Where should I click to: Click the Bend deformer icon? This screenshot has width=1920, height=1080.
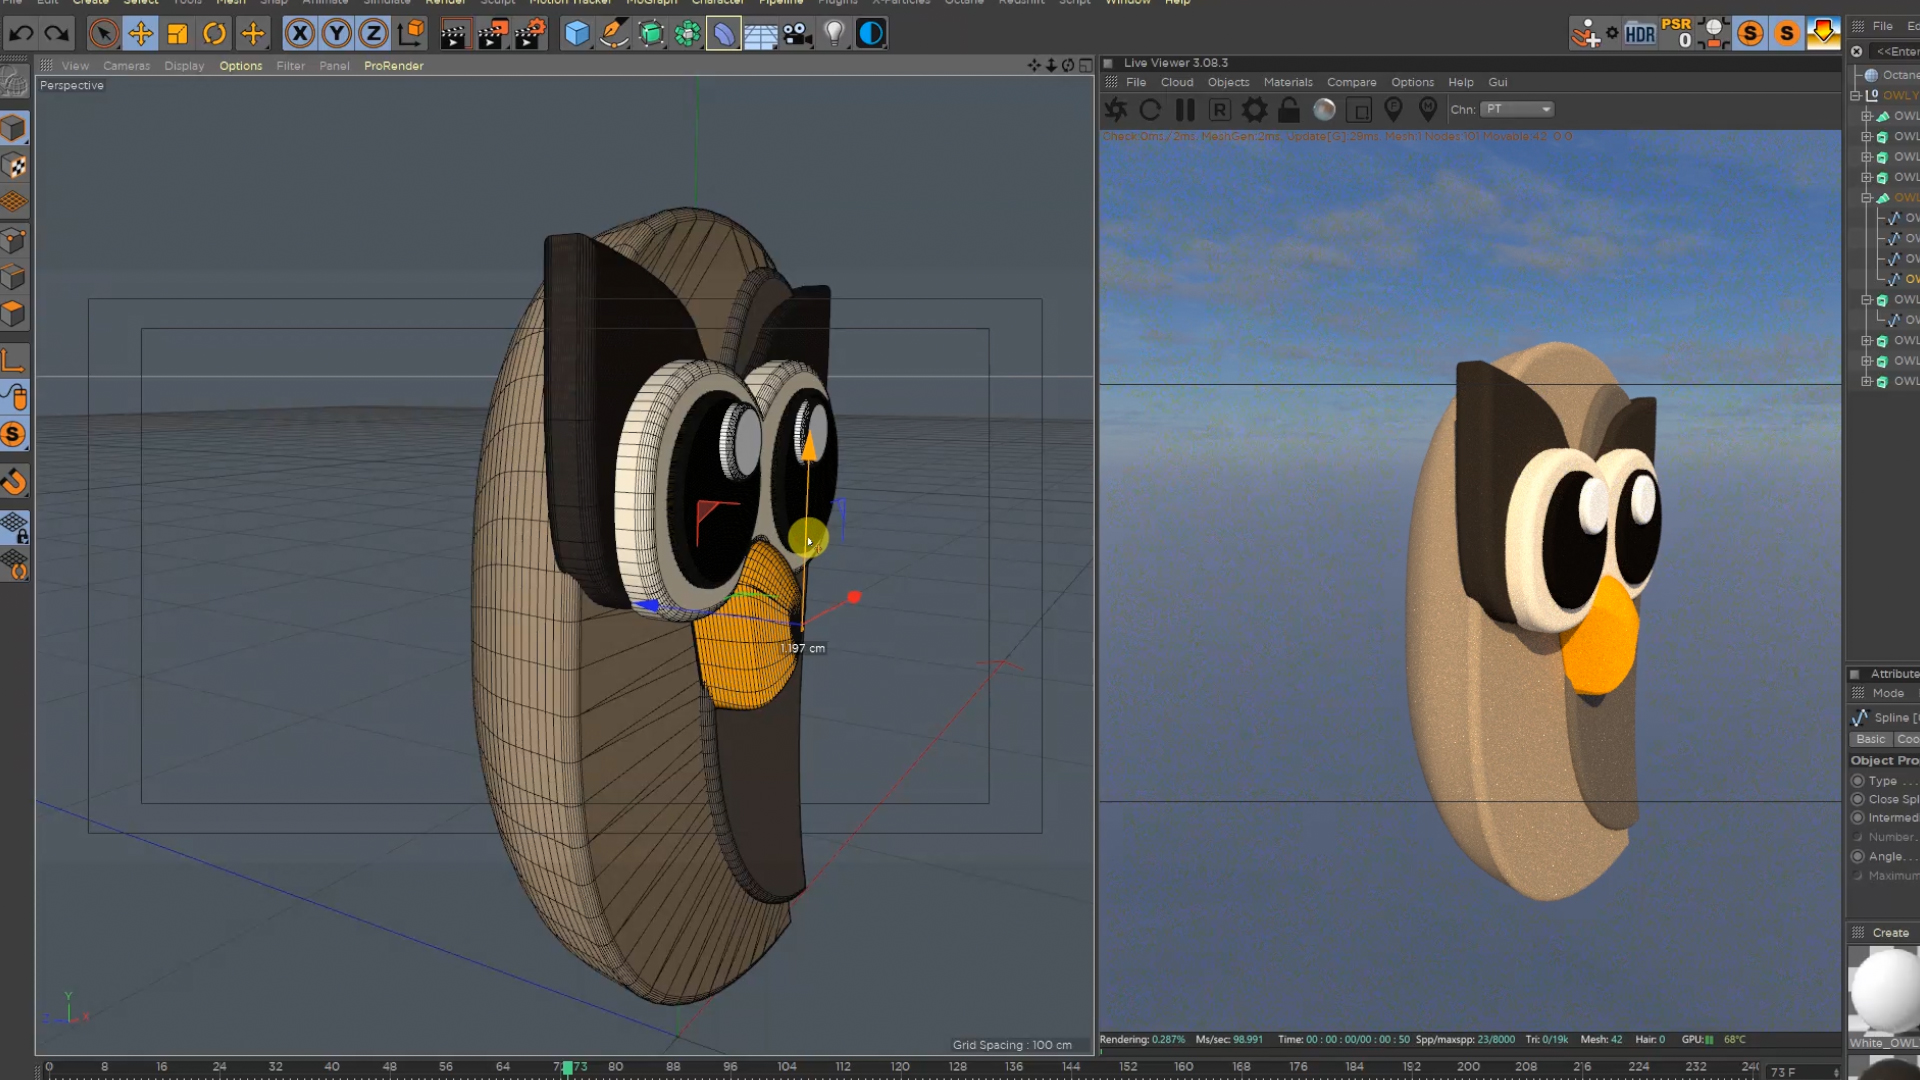[x=724, y=34]
